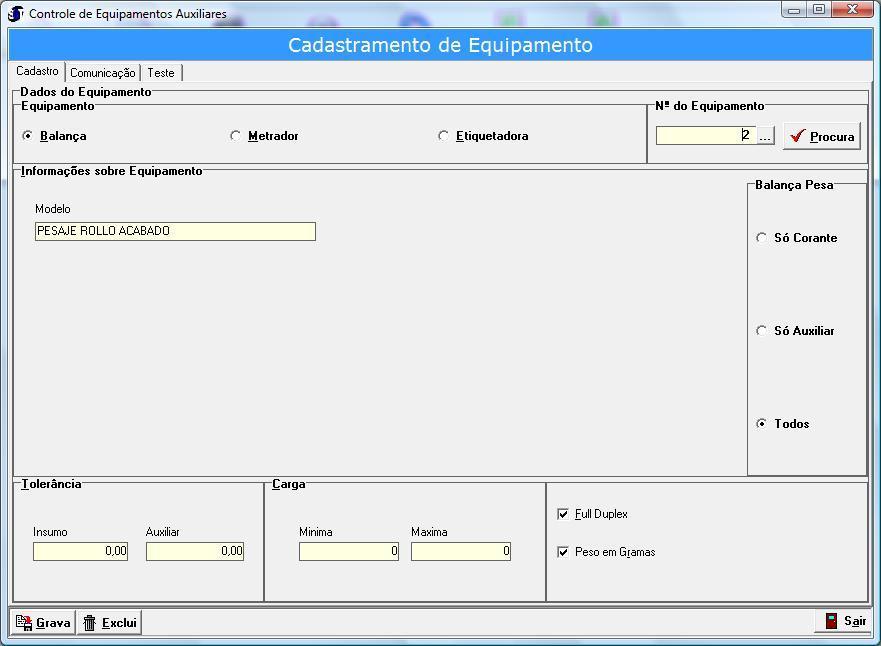
Task: Focus the Insumo tolerance field
Action: (x=80, y=551)
